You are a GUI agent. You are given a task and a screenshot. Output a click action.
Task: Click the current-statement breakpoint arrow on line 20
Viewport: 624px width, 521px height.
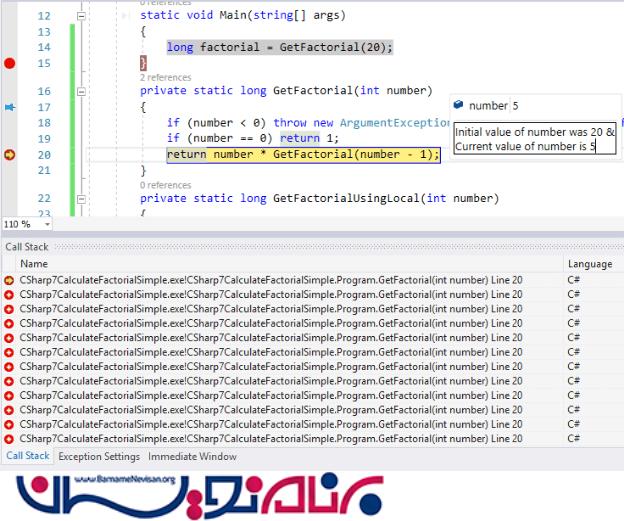(10, 154)
